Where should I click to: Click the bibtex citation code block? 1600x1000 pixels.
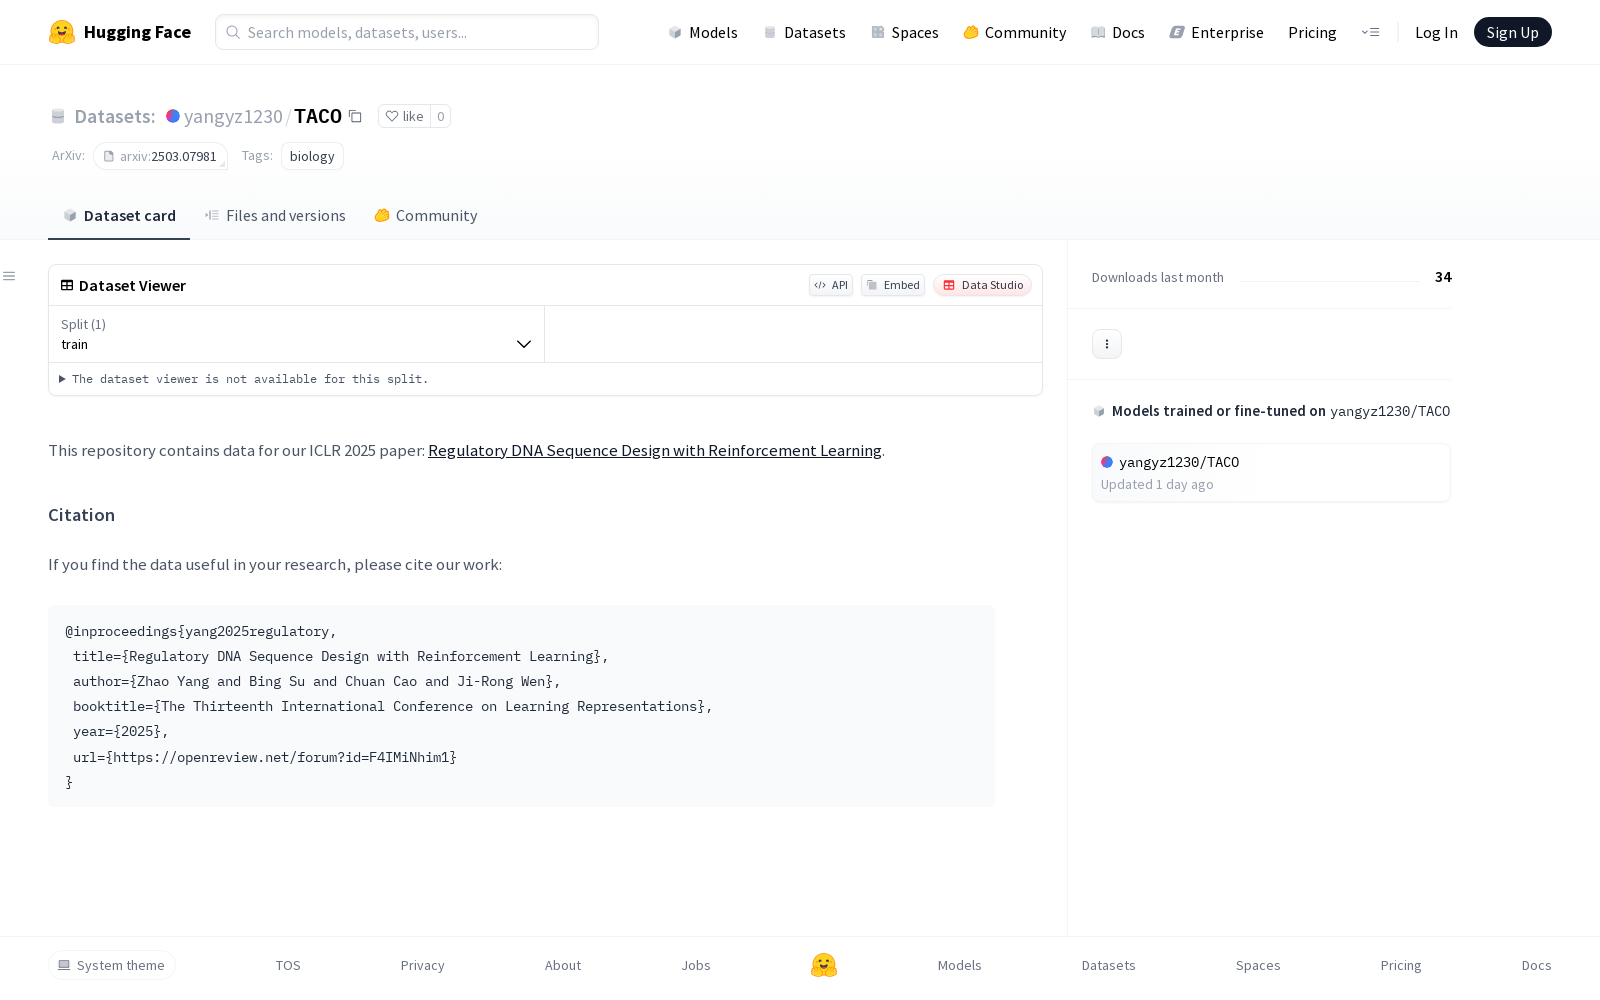pos(521,706)
